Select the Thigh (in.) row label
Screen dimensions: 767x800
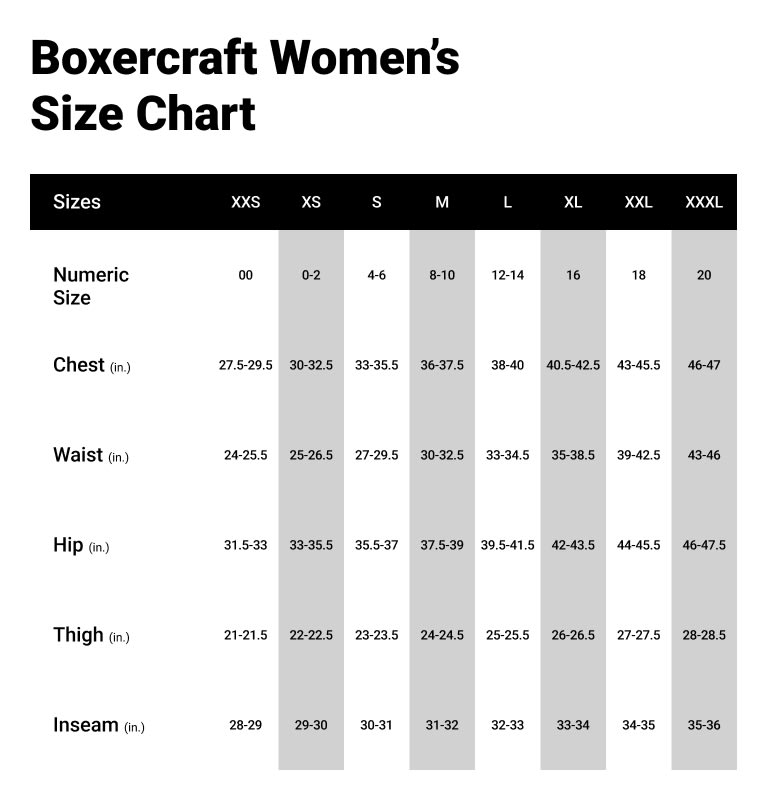[91, 635]
